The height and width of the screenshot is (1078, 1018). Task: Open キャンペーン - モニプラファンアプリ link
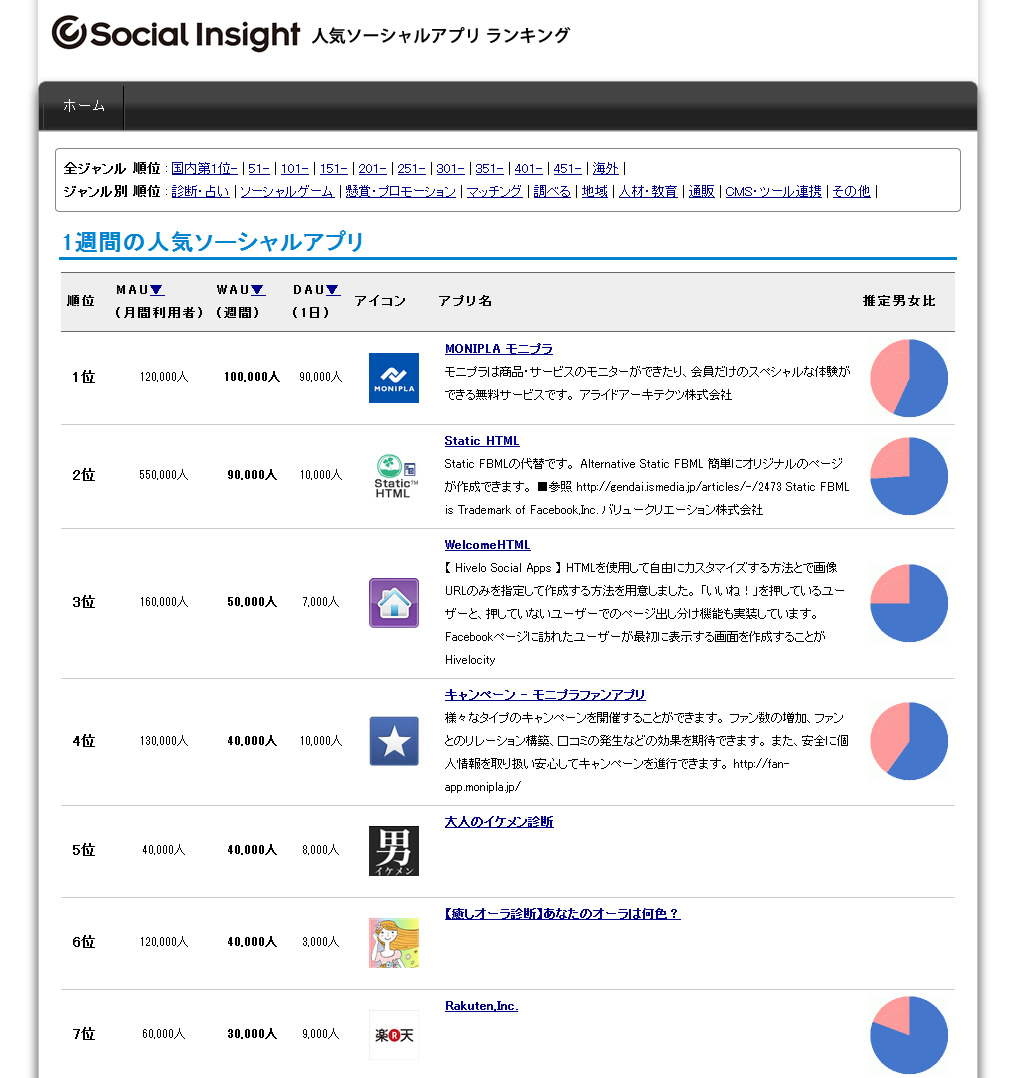(x=545, y=694)
